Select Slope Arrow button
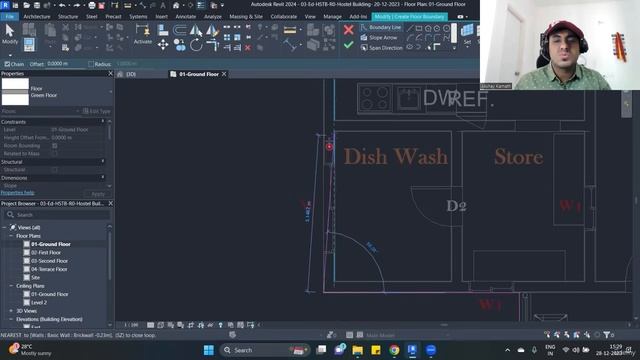Image resolution: width=640 pixels, height=360 pixels. tap(379, 38)
